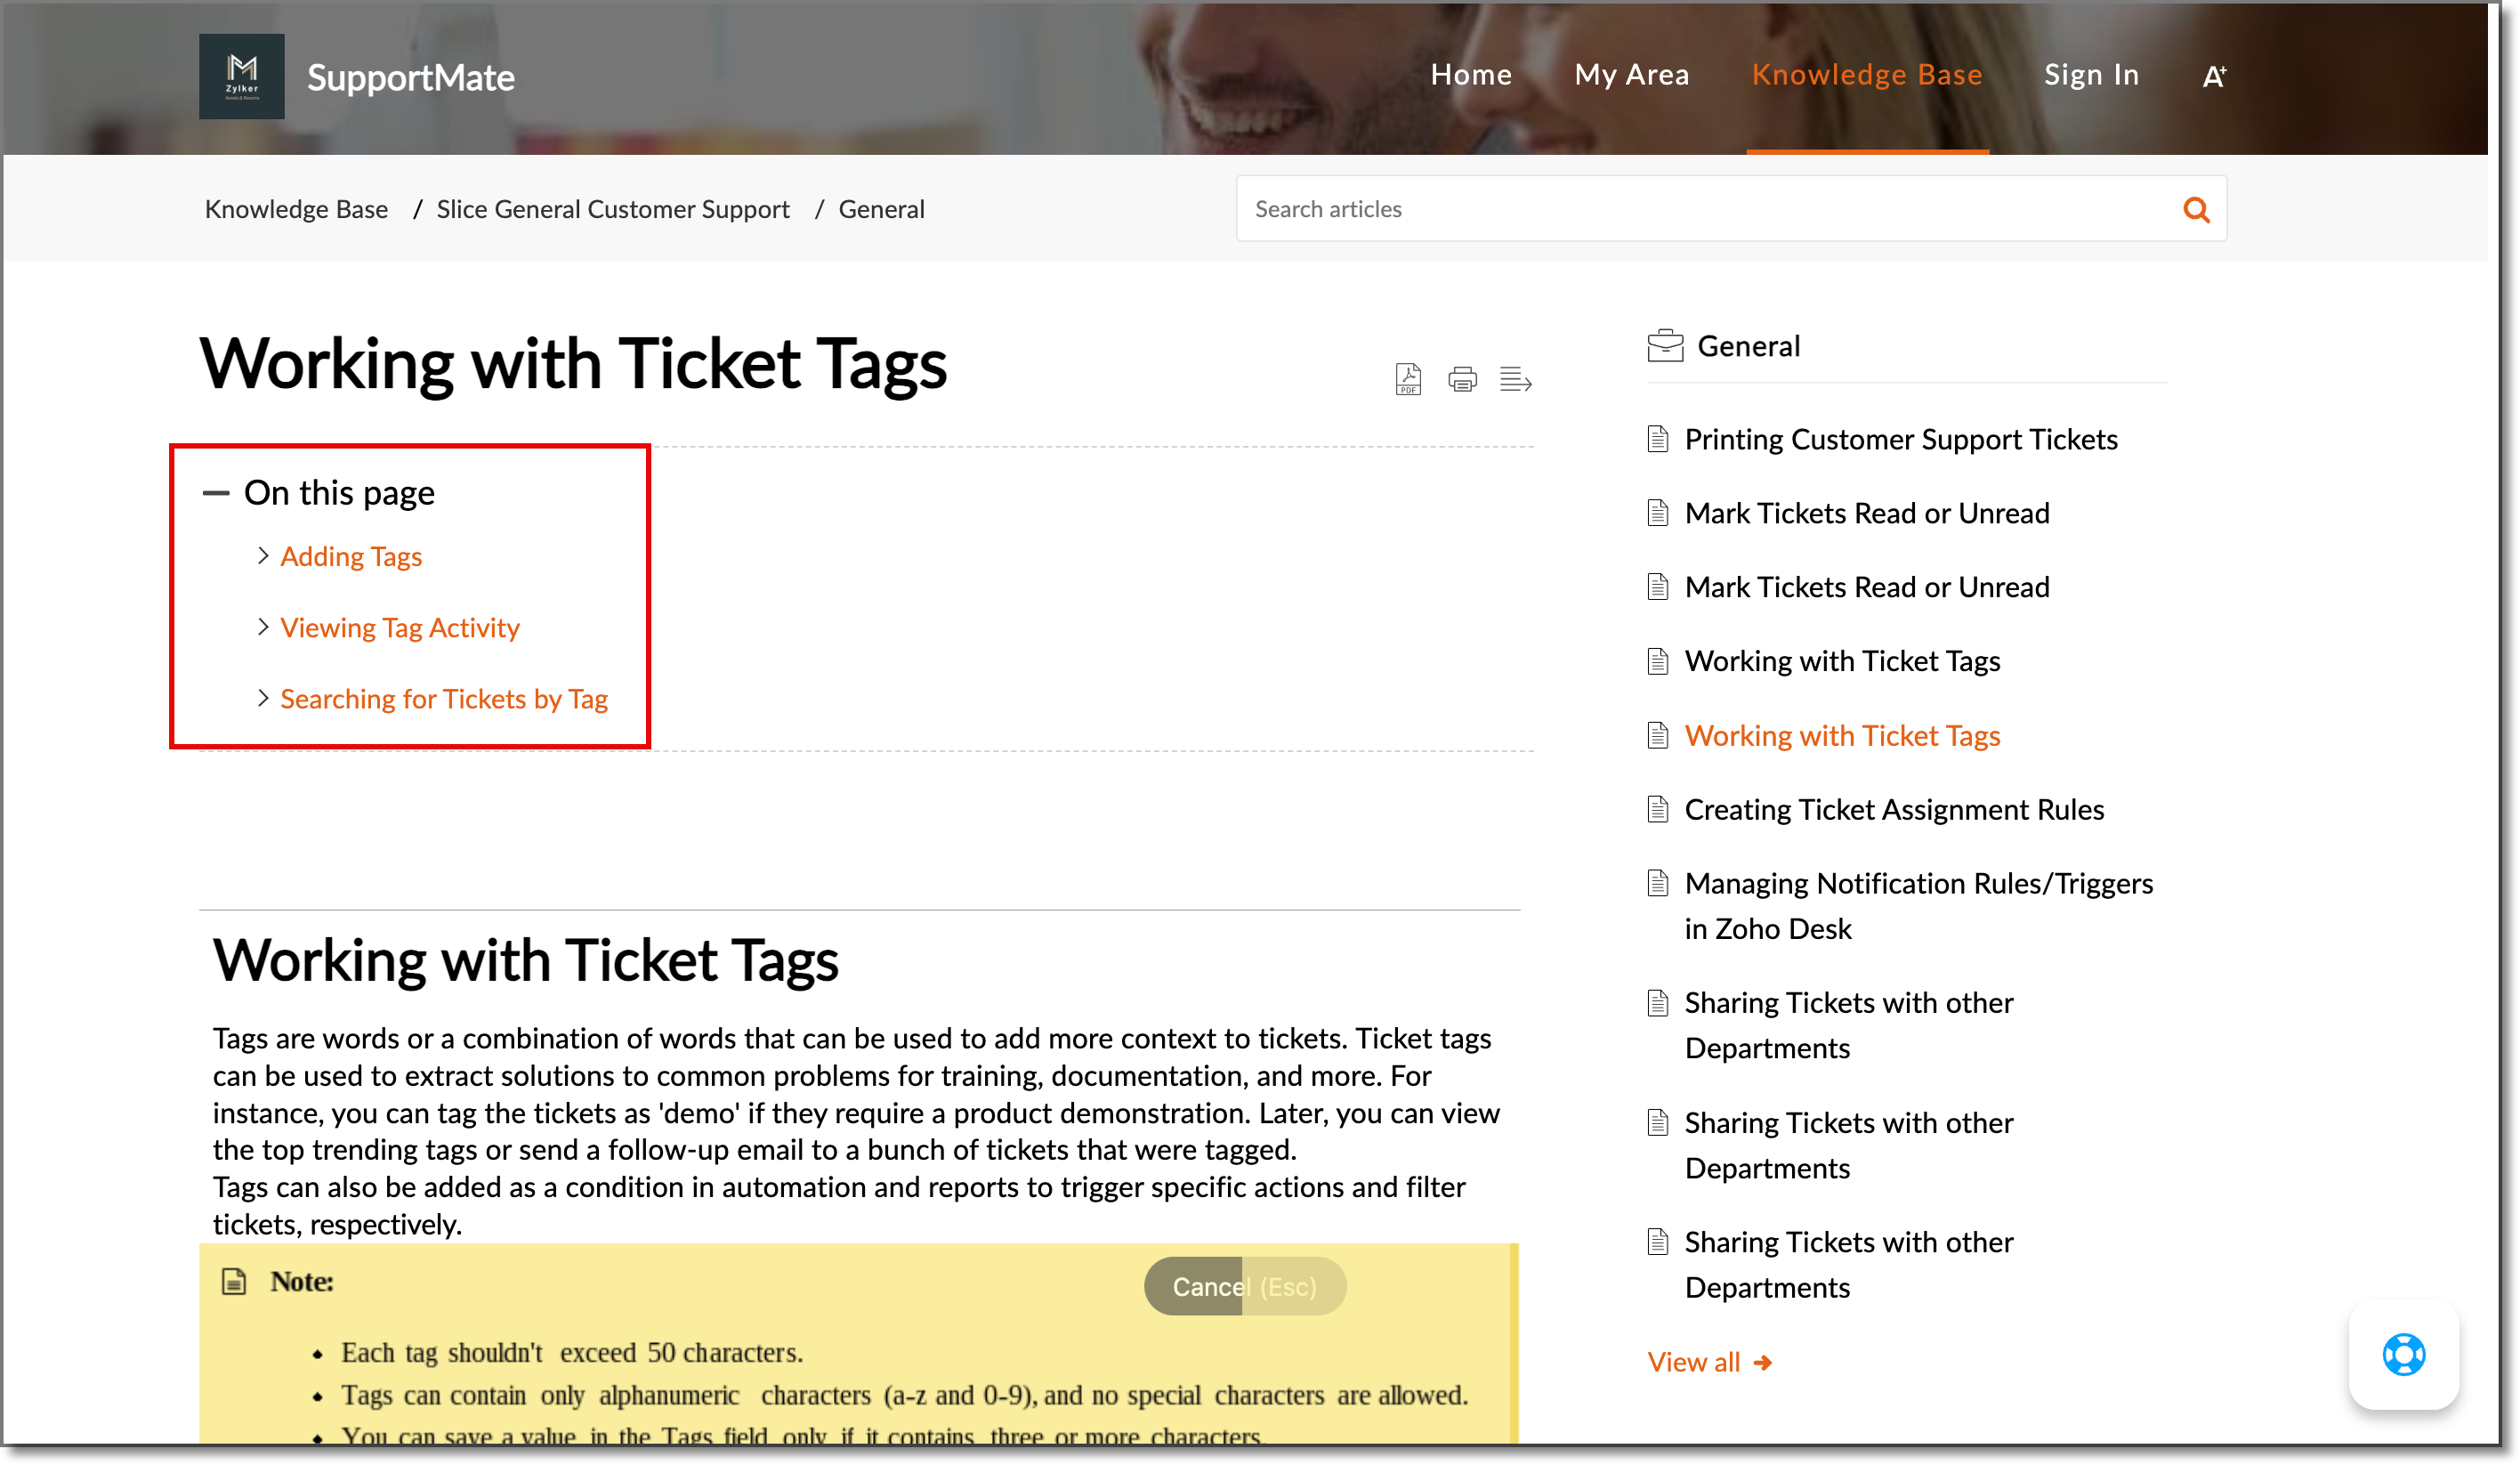This screenshot has height=1465, width=2520.
Task: Toggle the reader view lines icon
Action: [1515, 379]
